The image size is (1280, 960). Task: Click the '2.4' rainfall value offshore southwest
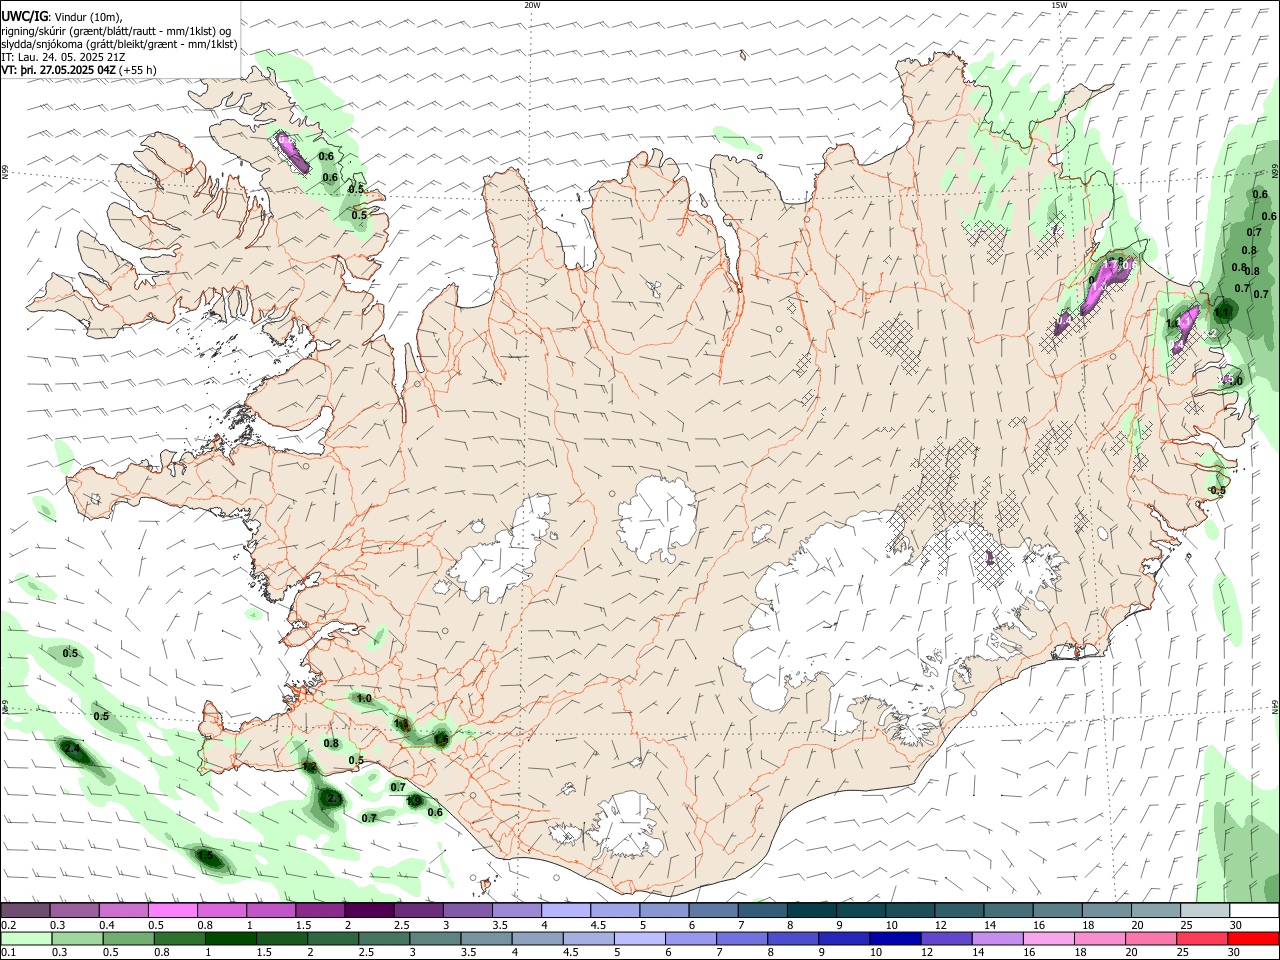72,748
